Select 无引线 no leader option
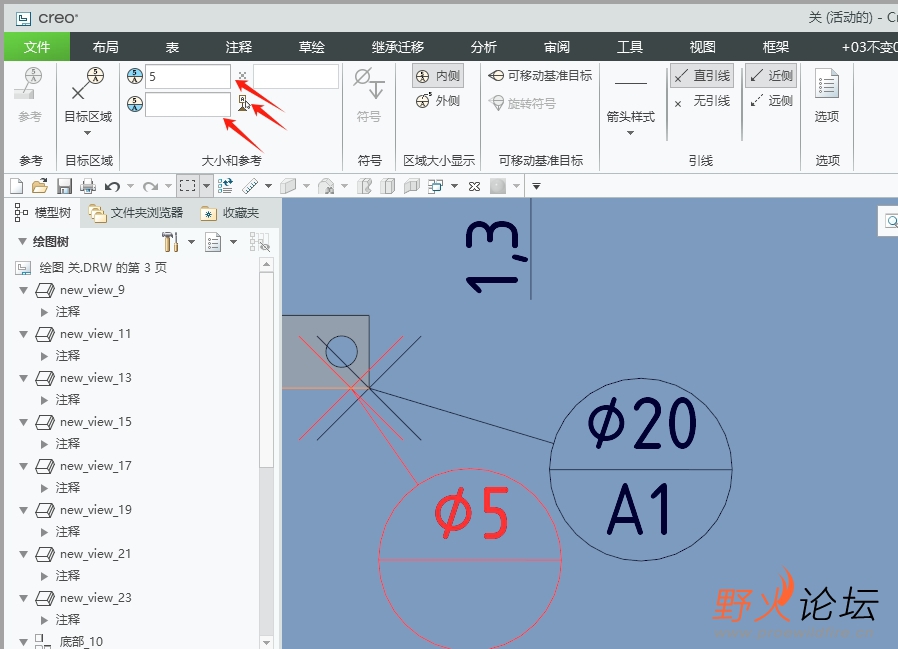The width and height of the screenshot is (898, 649). point(702,101)
